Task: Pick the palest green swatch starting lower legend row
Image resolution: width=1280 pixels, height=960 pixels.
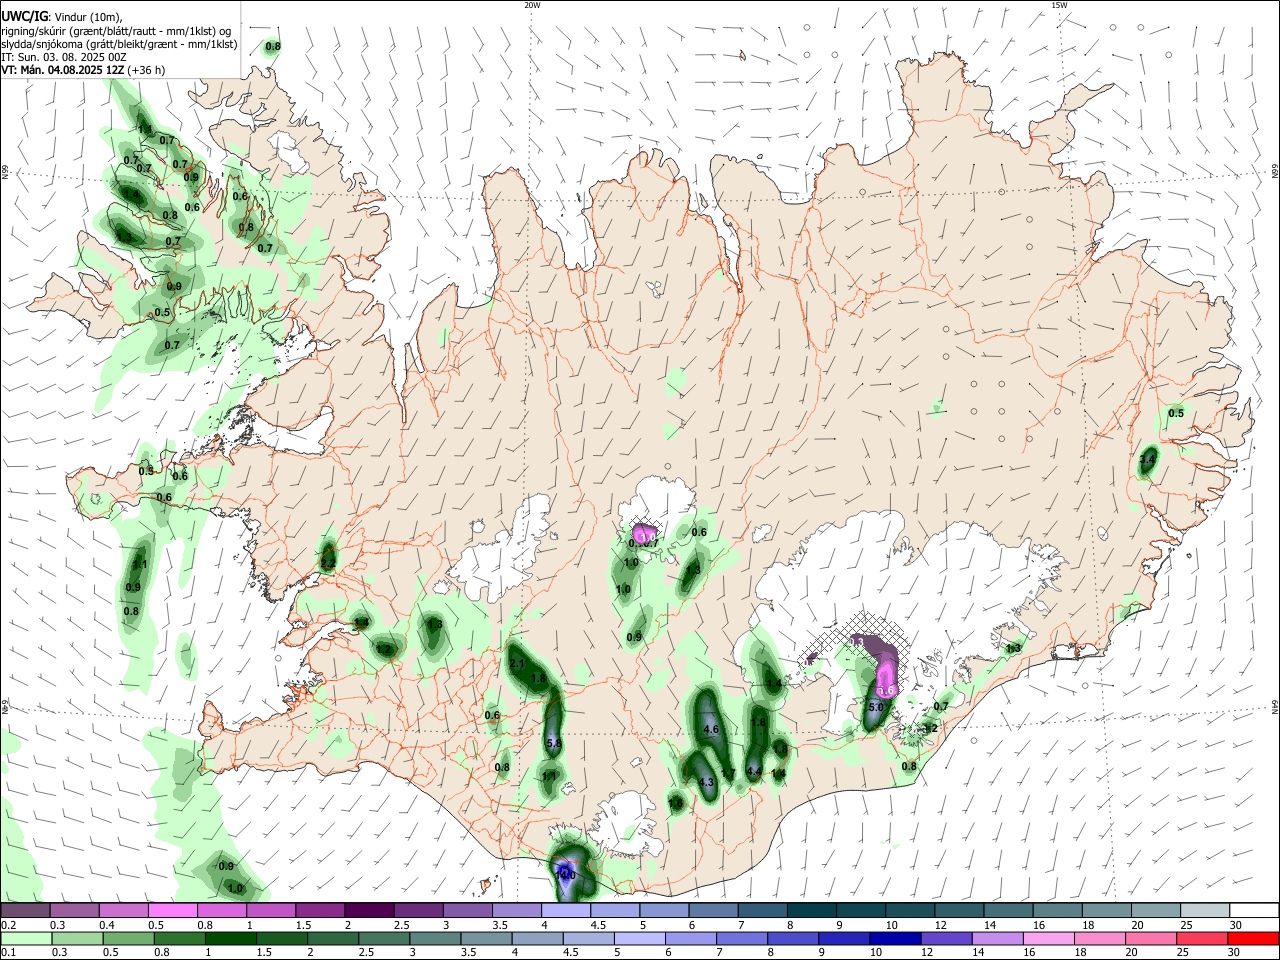Action: pyautogui.click(x=25, y=938)
